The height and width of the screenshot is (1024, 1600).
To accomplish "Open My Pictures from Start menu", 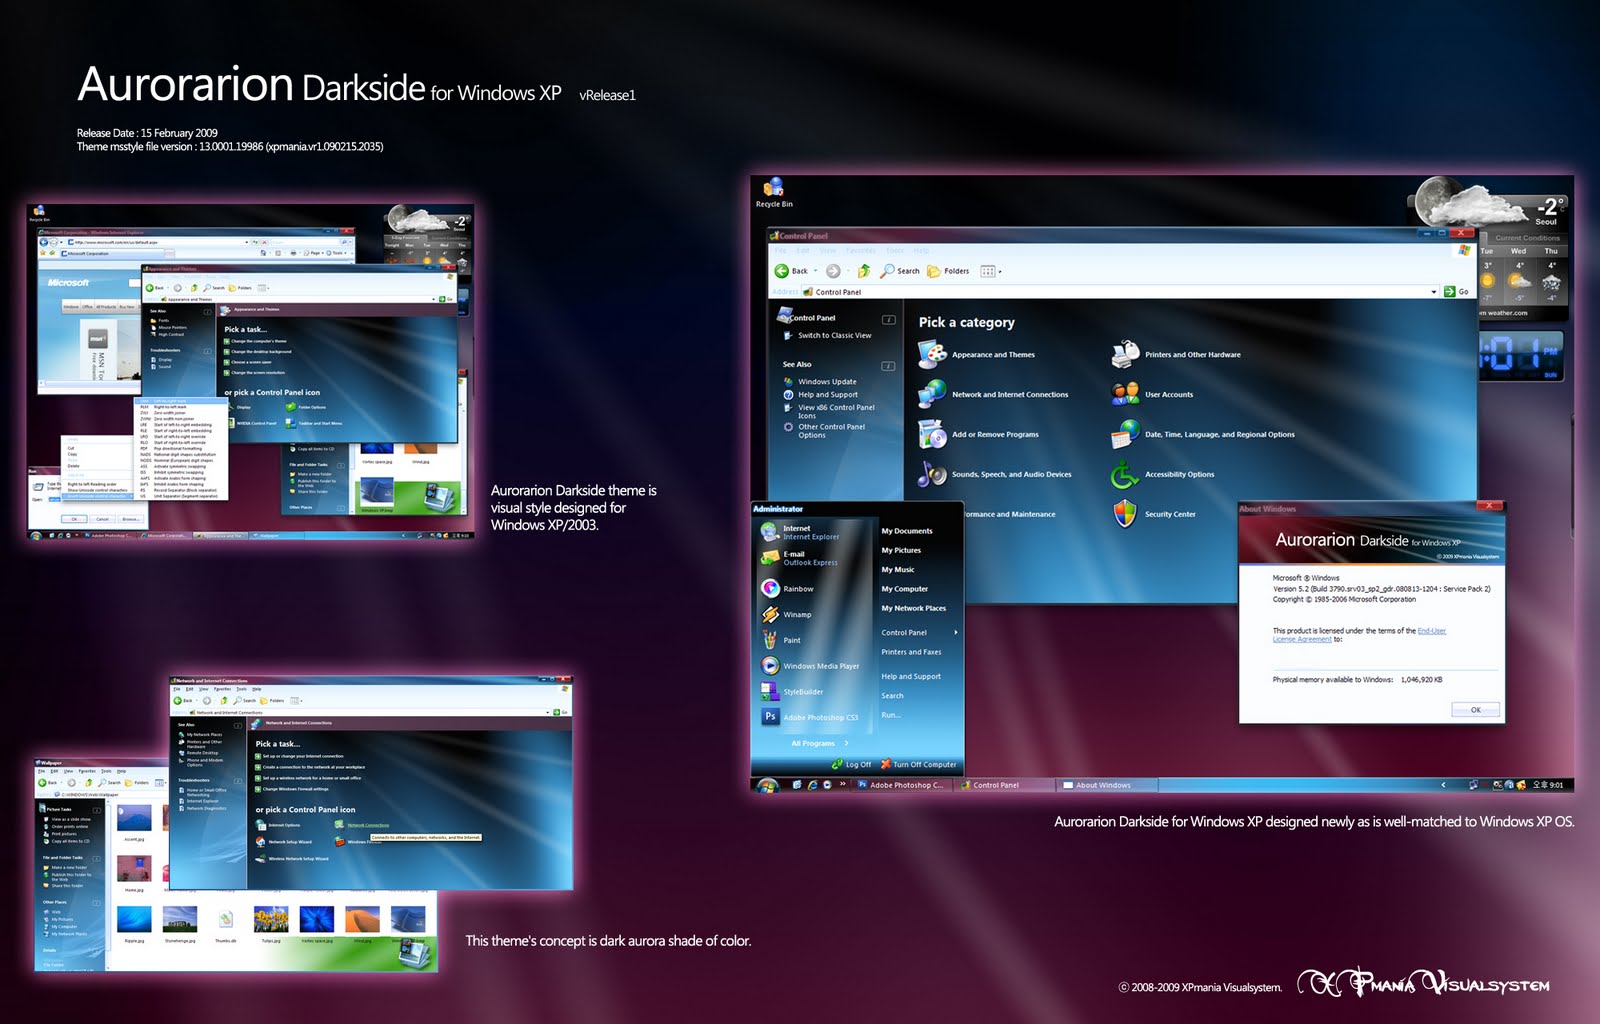I will coord(901,550).
